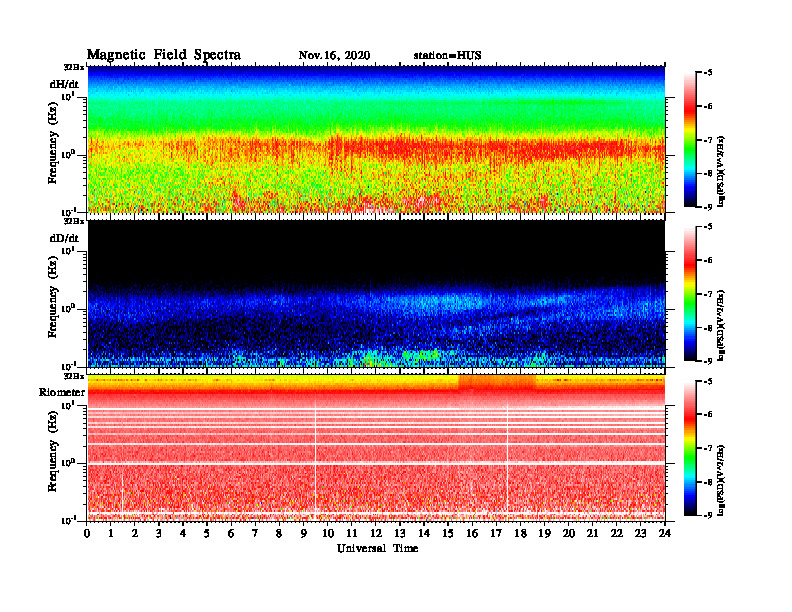Click the "24" tick on Universal Time axis
Image resolution: width=792 pixels, height=612 pixels.
(665, 534)
